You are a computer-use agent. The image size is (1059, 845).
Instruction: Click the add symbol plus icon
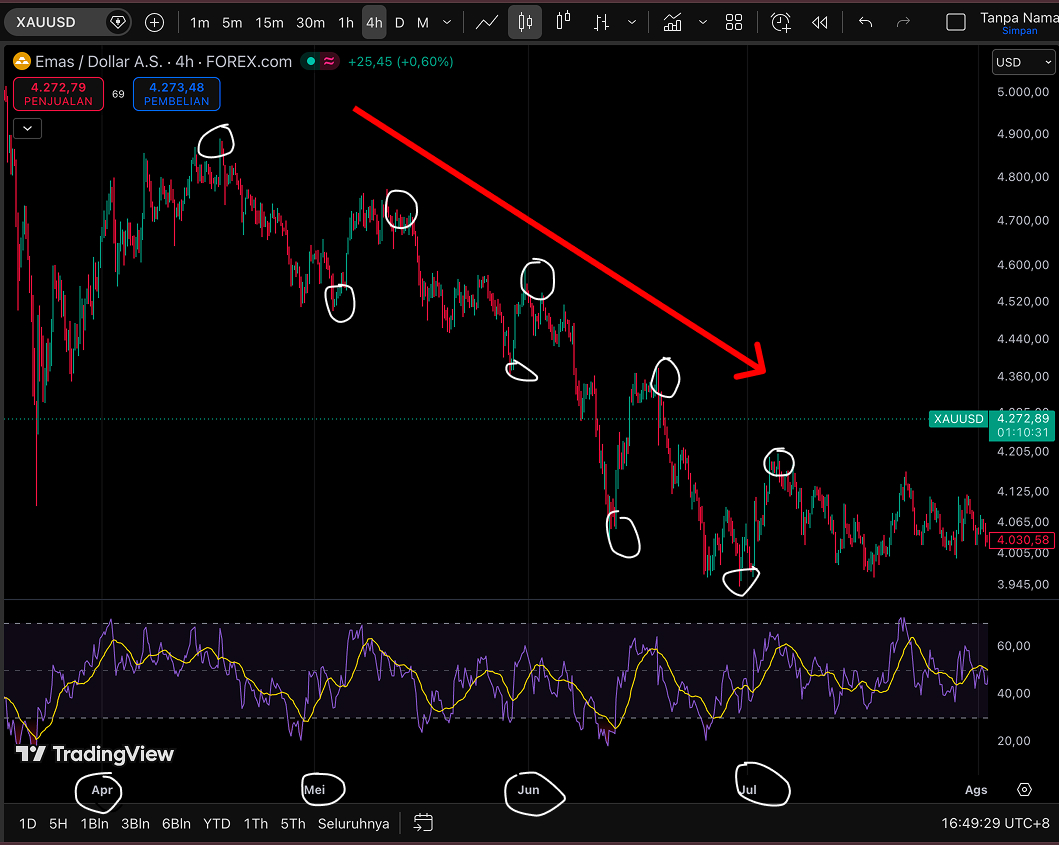pyautogui.click(x=155, y=22)
